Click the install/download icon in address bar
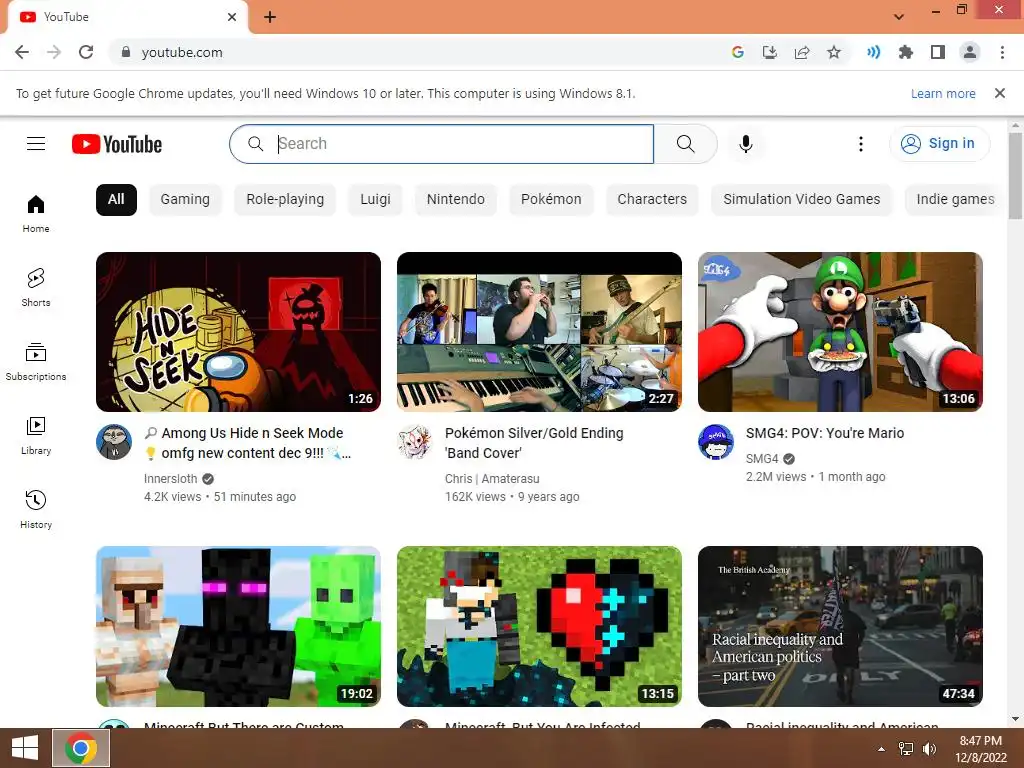Image resolution: width=1024 pixels, height=768 pixels. [770, 52]
